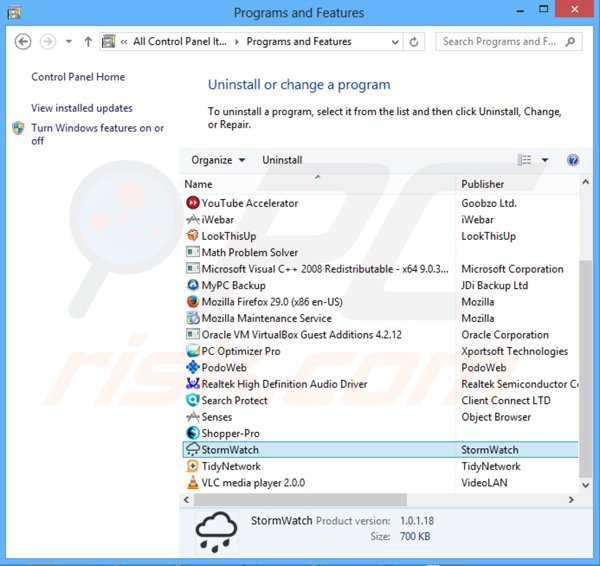Image resolution: width=600 pixels, height=566 pixels.
Task: Refresh the Programs and Features list
Action: 414,42
